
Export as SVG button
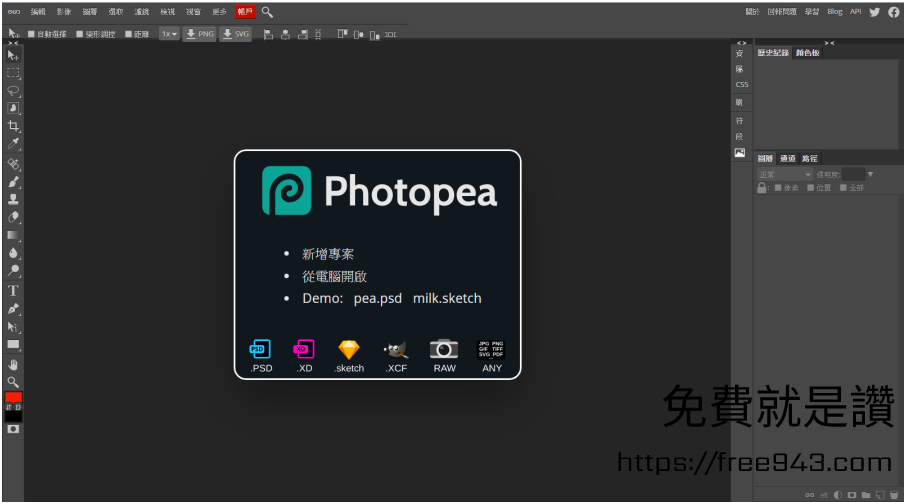(x=236, y=34)
